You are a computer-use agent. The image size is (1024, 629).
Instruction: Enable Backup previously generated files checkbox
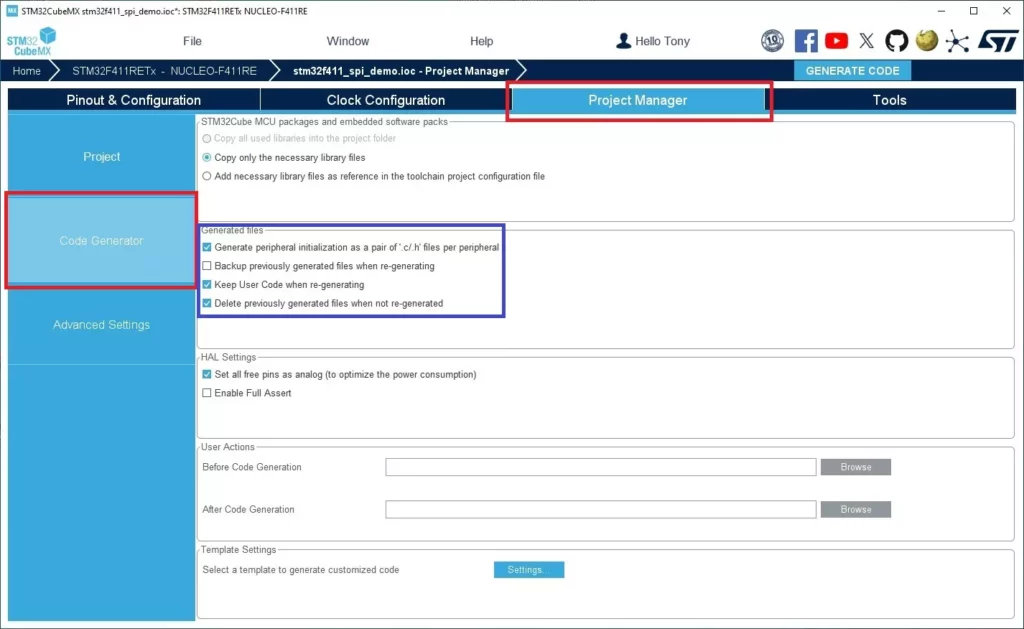pos(207,267)
